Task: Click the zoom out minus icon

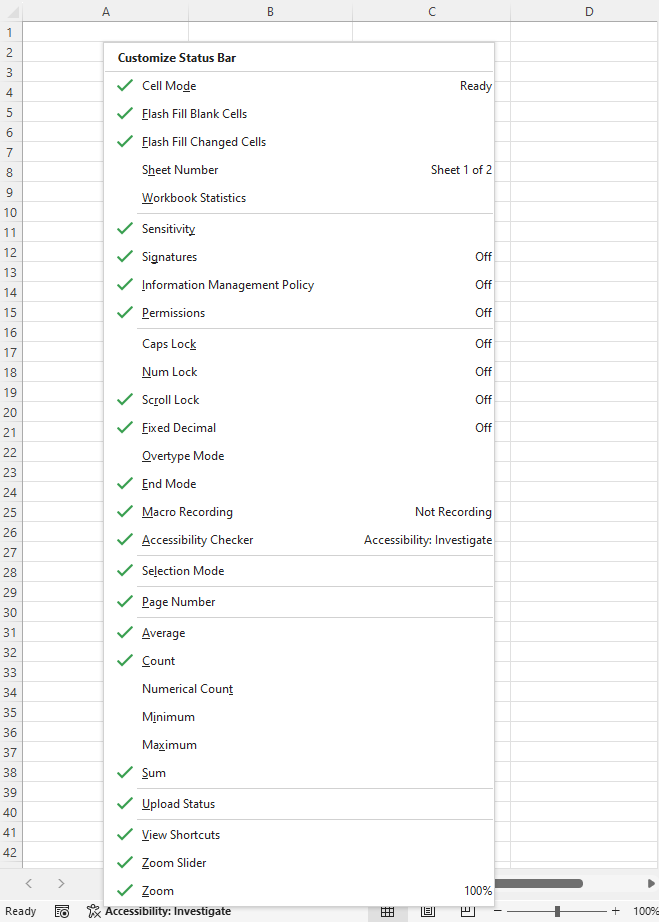Action: click(497, 911)
